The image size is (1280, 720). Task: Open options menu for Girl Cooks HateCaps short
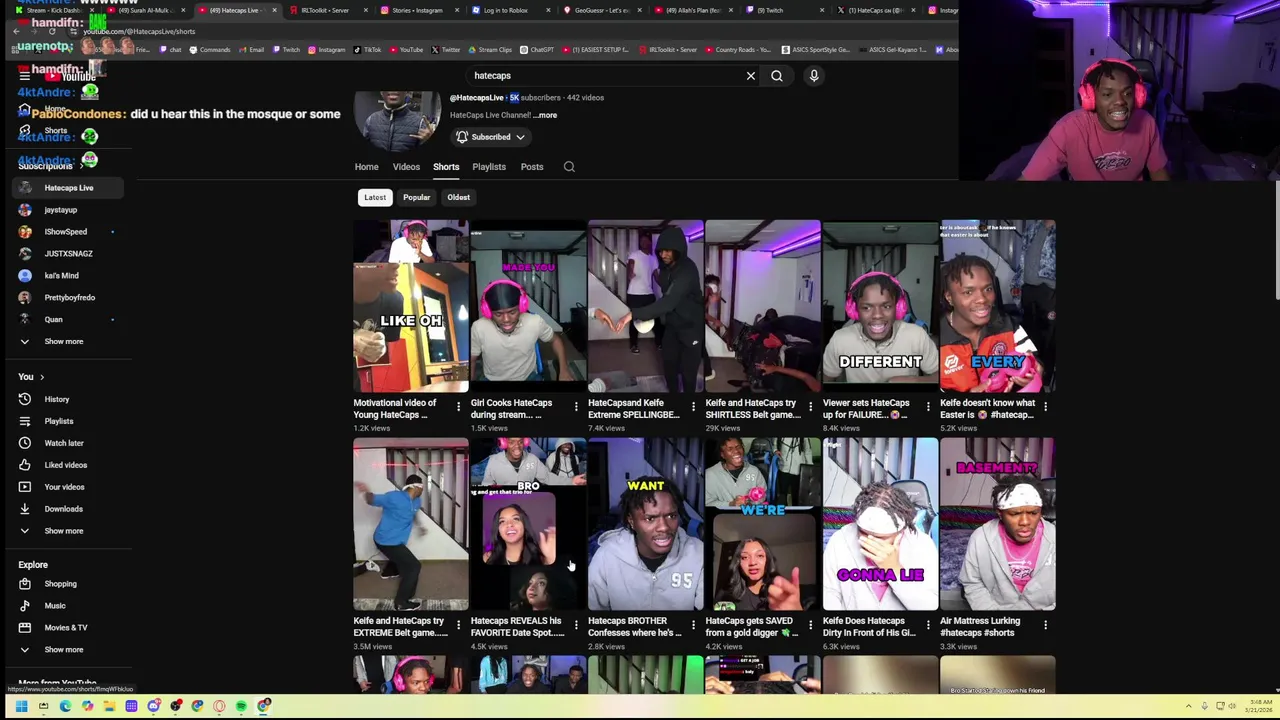click(x=576, y=407)
